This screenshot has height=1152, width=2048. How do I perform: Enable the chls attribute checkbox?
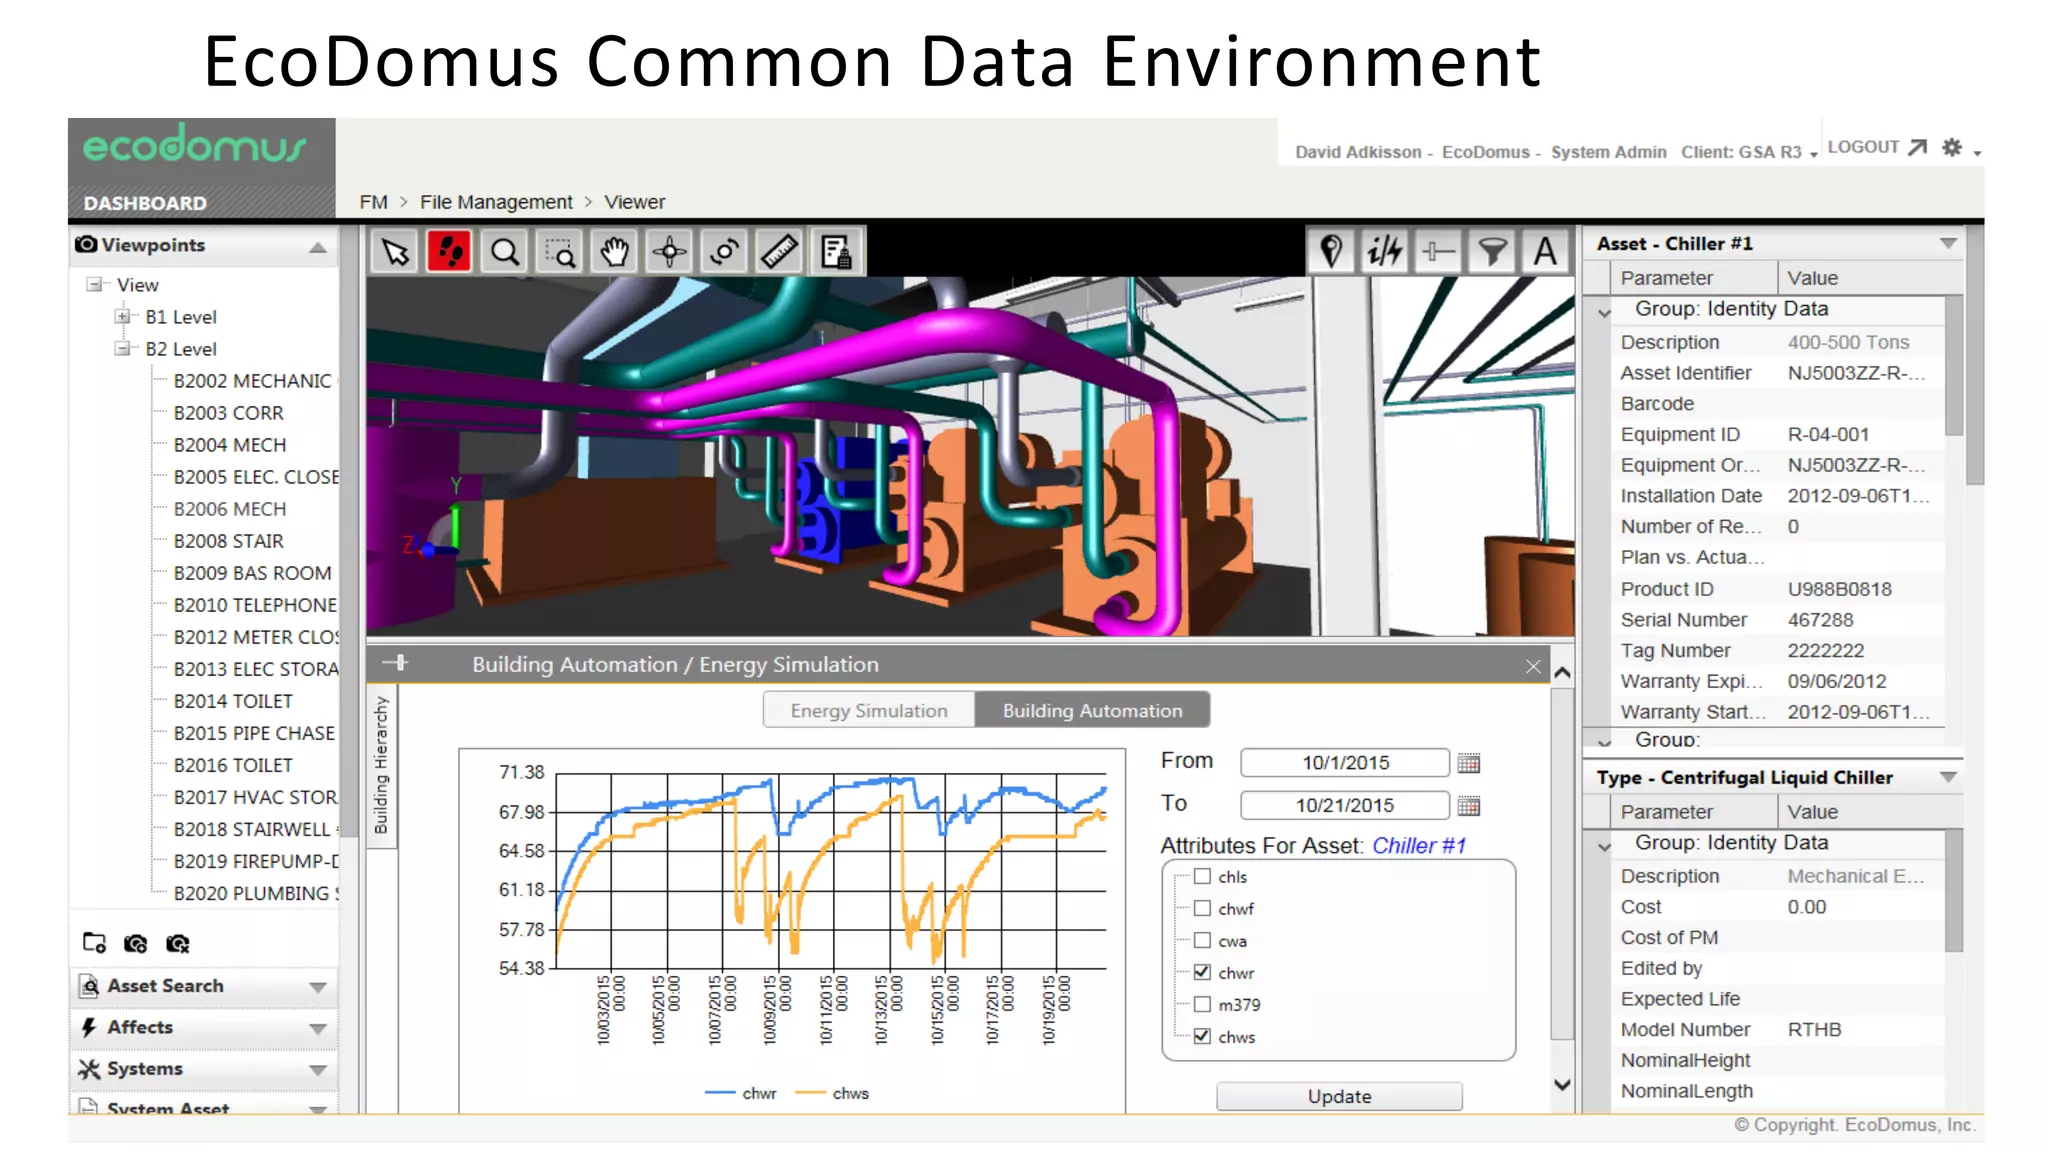(1202, 876)
